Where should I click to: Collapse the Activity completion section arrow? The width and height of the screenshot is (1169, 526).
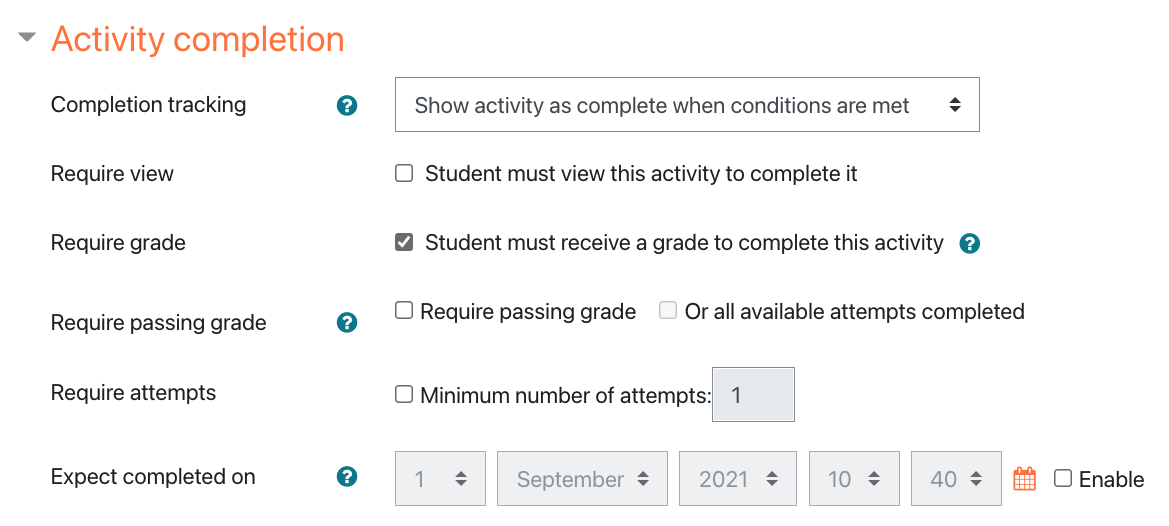[x=28, y=37]
